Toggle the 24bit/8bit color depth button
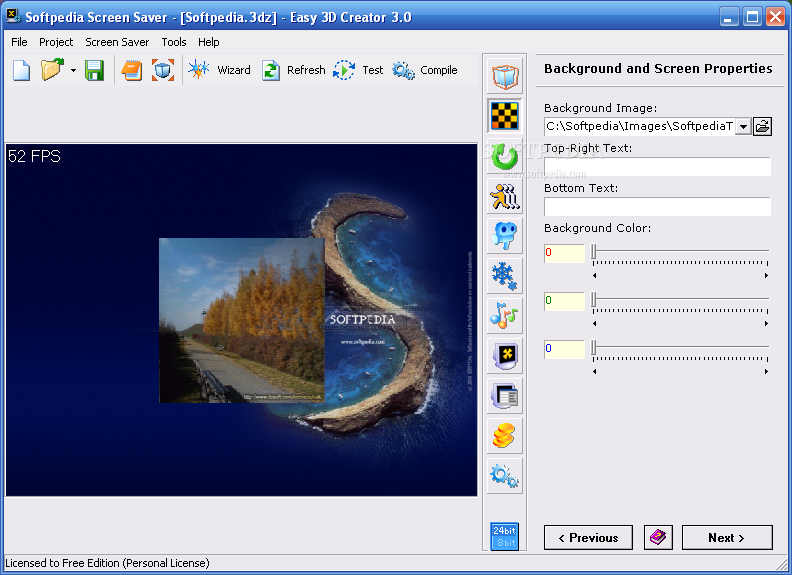This screenshot has width=792, height=575. (x=505, y=536)
